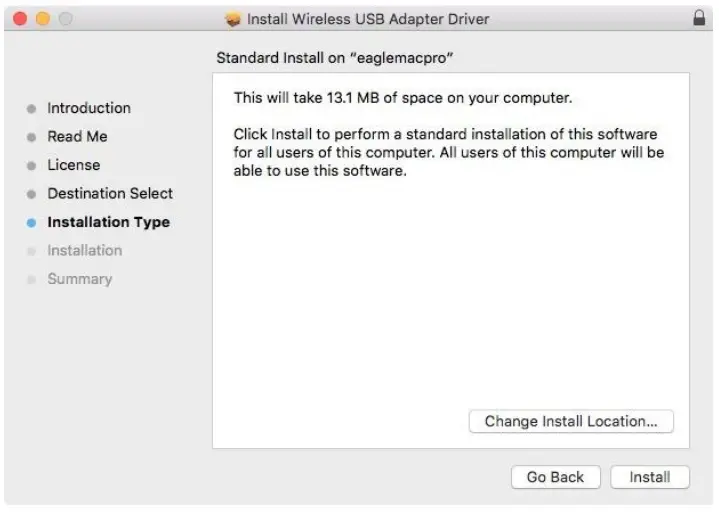Select the Read Me step
Screen dimensions: 719x512
[x=77, y=136]
